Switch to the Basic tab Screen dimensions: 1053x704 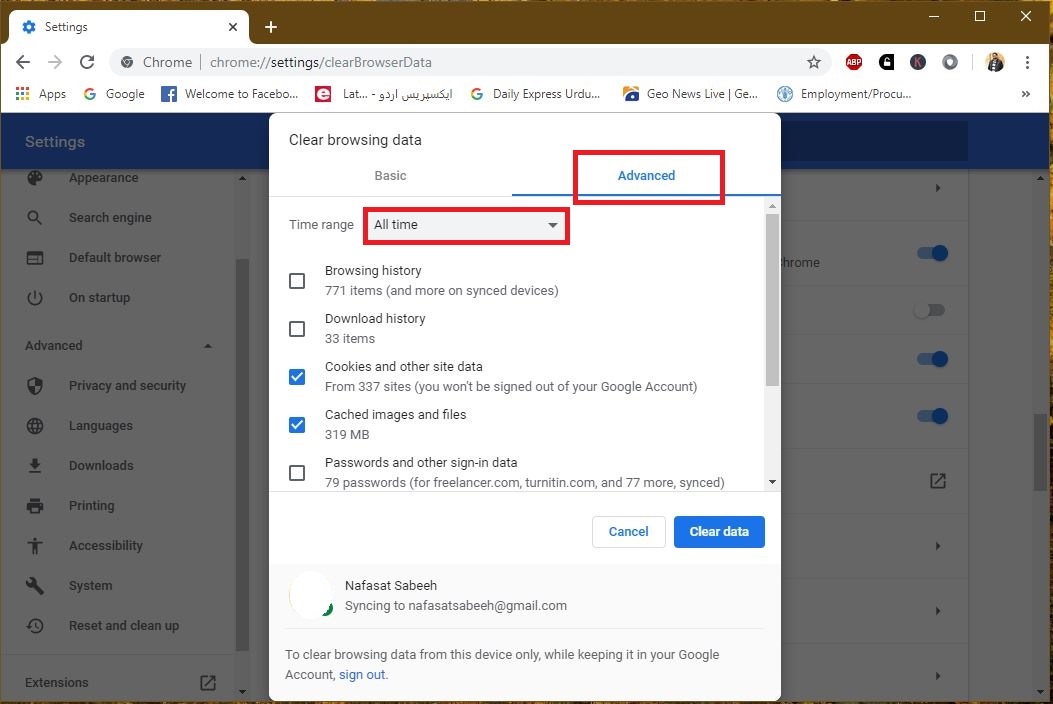click(390, 175)
